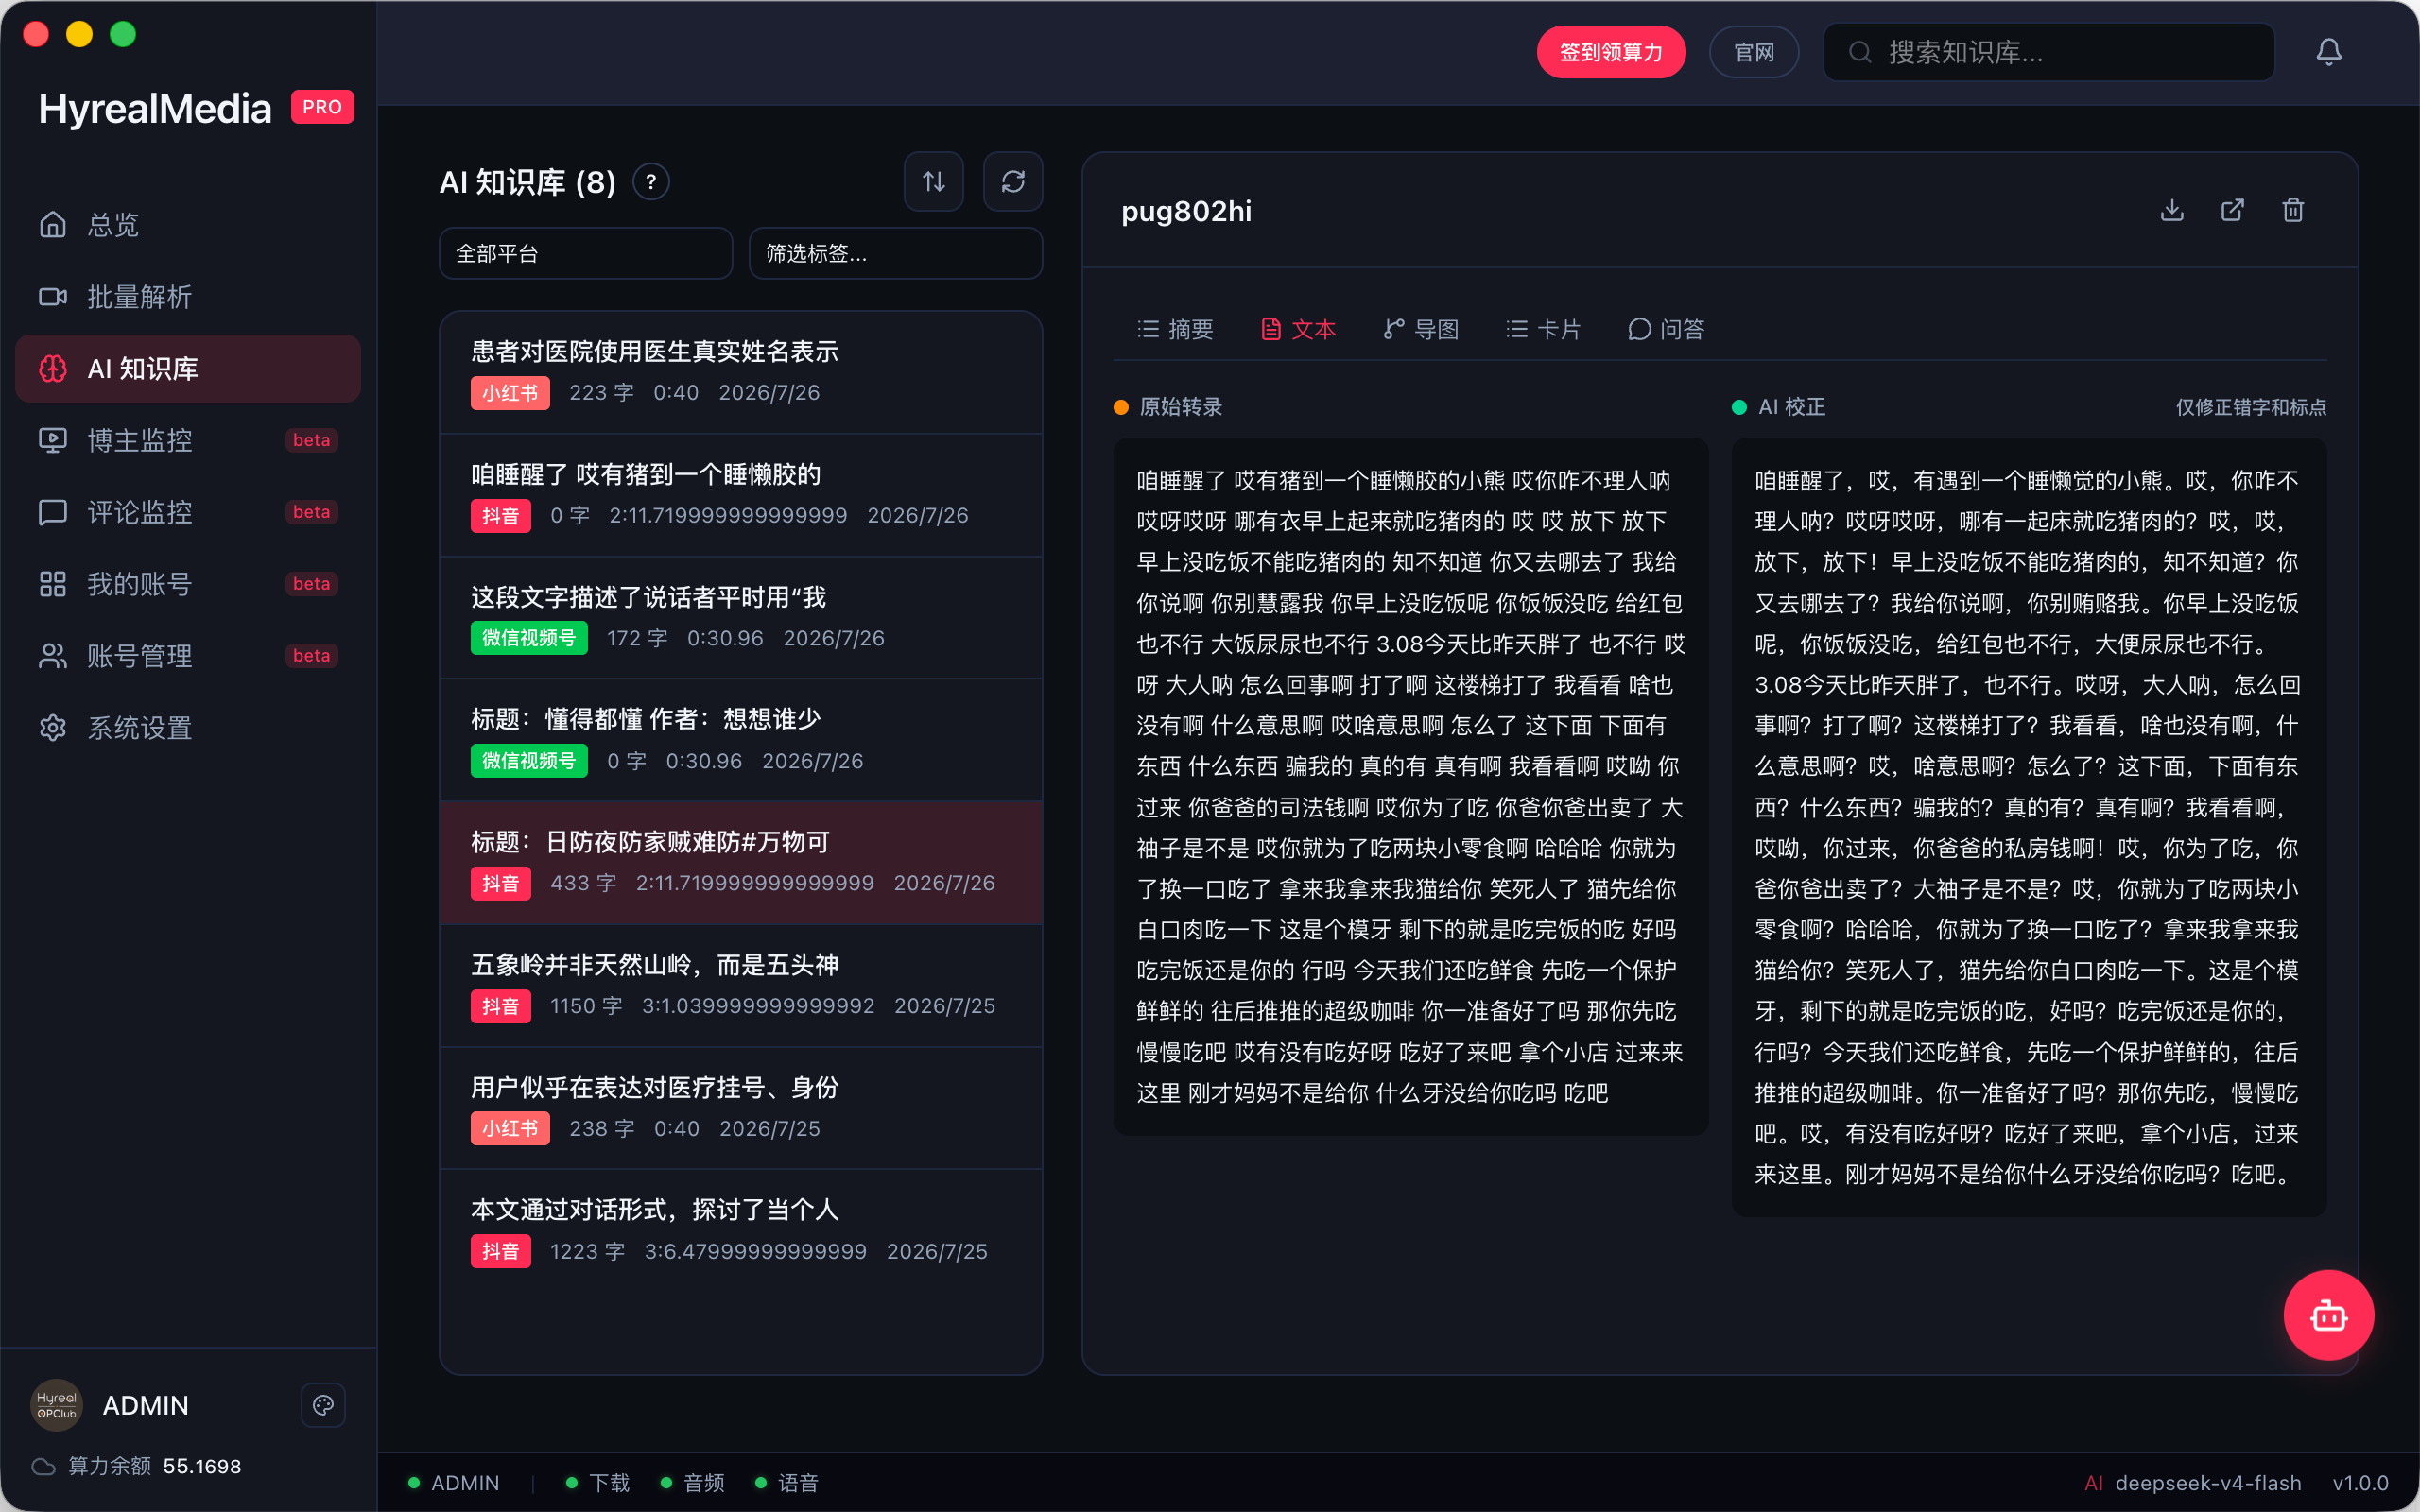This screenshot has width=2420, height=1512.
Task: Open 批量解析 batch parsing in sidebar
Action: (188, 297)
